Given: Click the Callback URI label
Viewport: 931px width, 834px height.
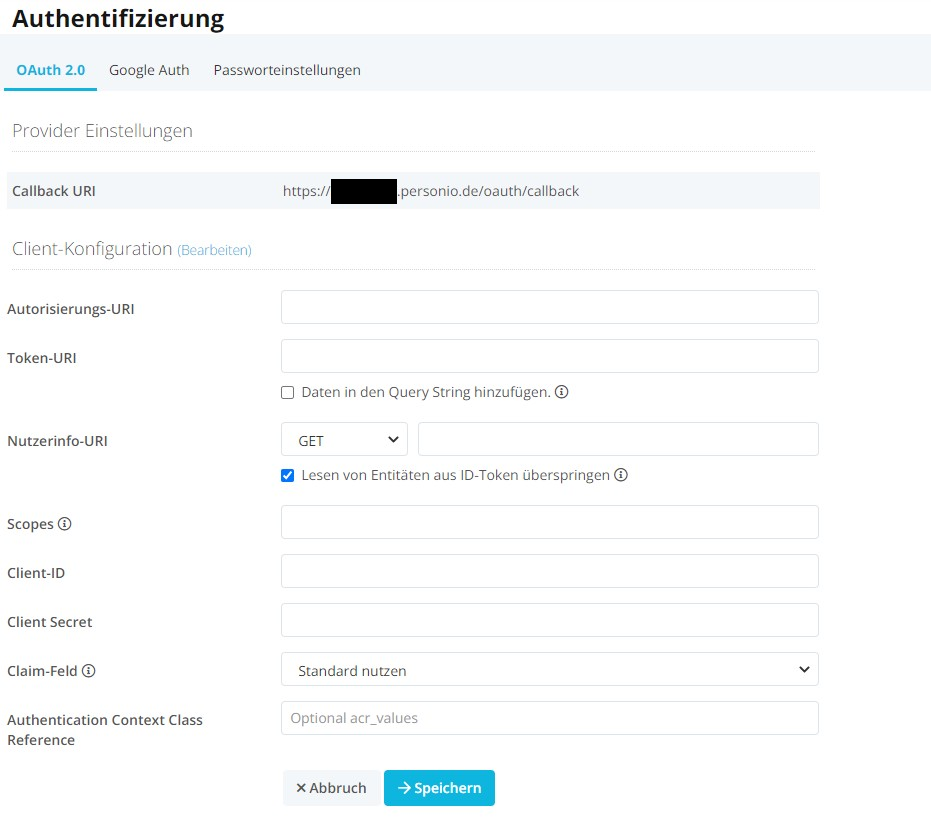Looking at the screenshot, I should tap(54, 191).
